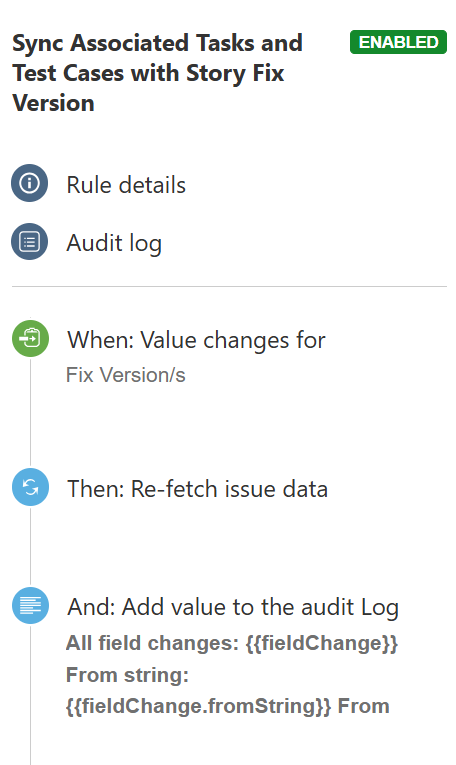Screen dimensions: 456x765
Task: Open Rule details
Action: 126,185
